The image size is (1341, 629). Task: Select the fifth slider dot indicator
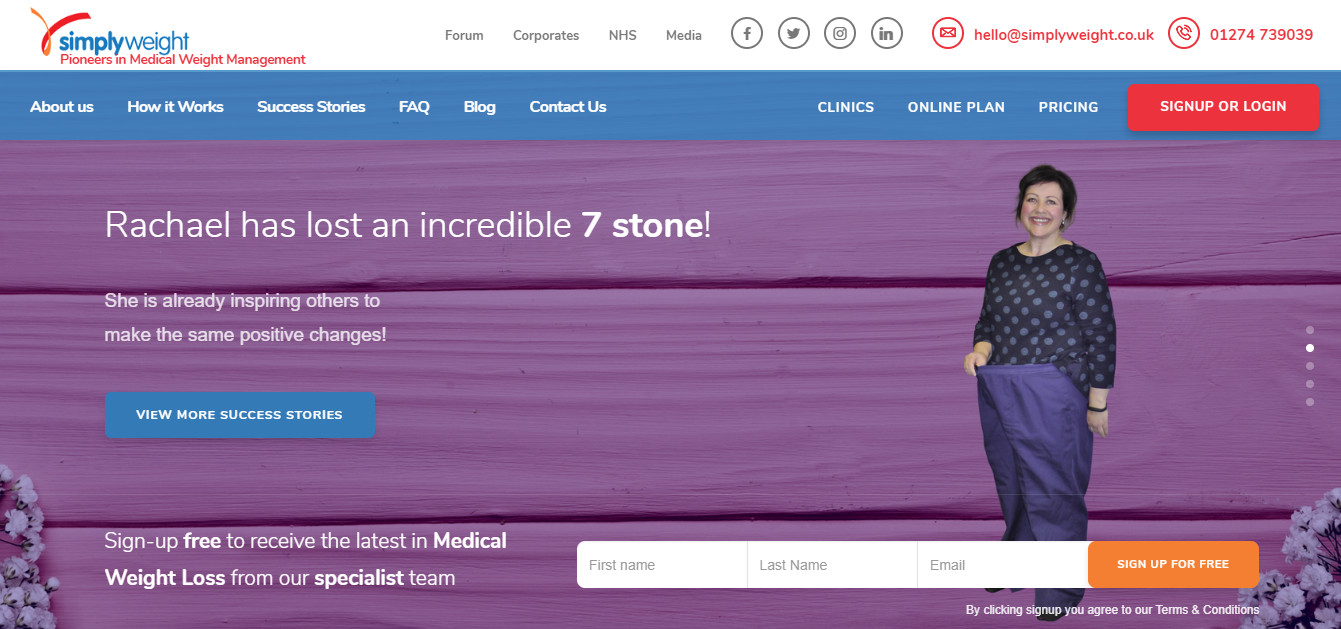coord(1310,402)
